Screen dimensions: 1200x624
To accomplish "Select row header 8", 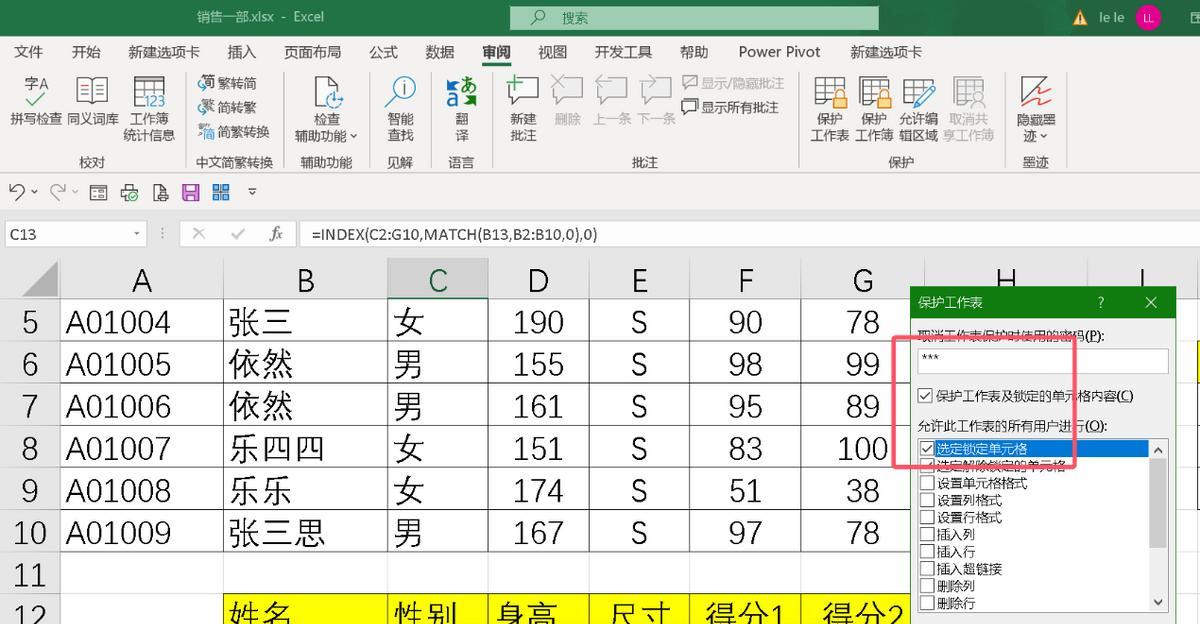I will click(x=30, y=448).
